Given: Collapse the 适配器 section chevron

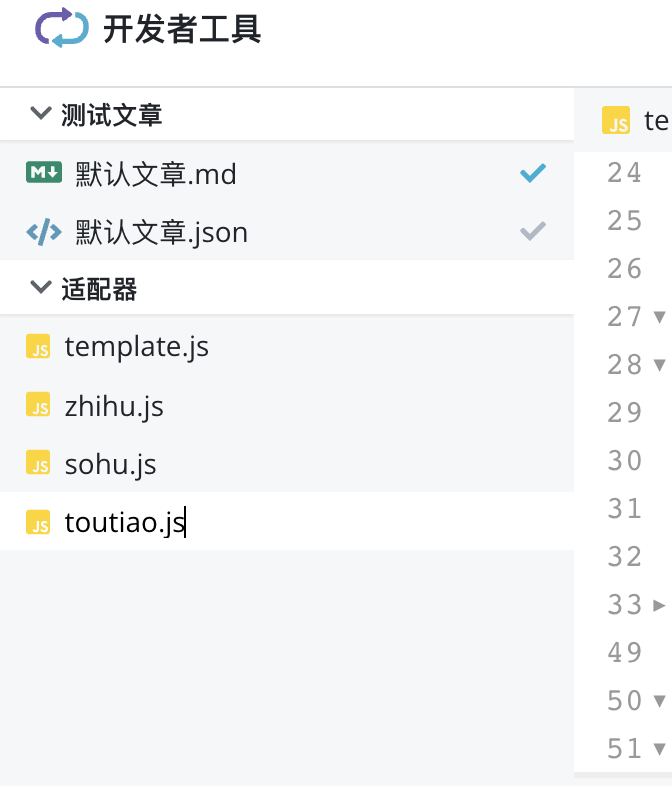Looking at the screenshot, I should [41, 287].
